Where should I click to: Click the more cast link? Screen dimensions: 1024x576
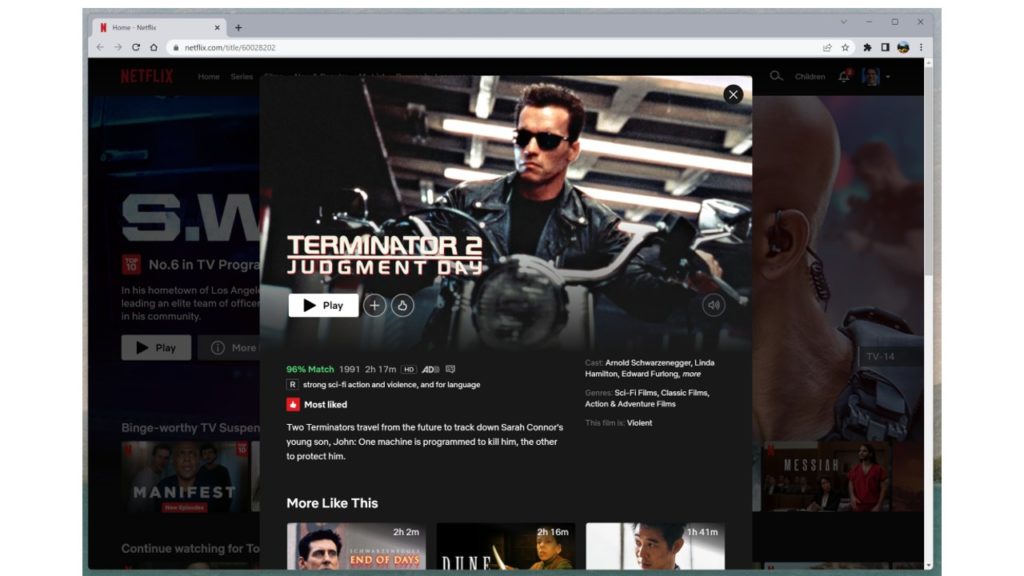pyautogui.click(x=691, y=374)
